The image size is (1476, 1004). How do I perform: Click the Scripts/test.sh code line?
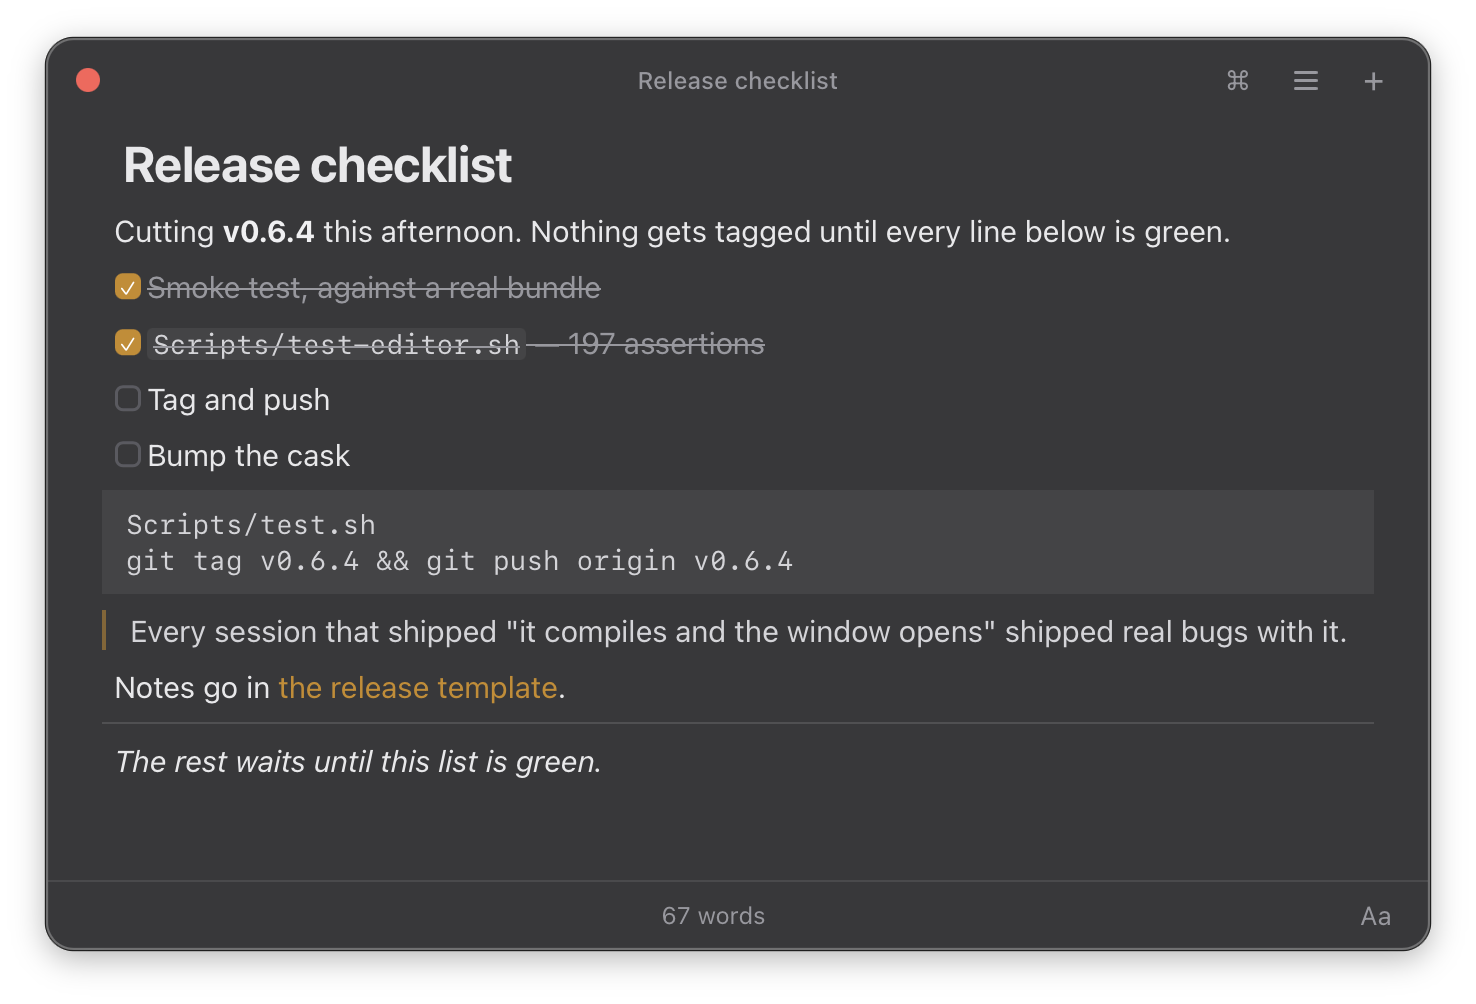tap(251, 525)
